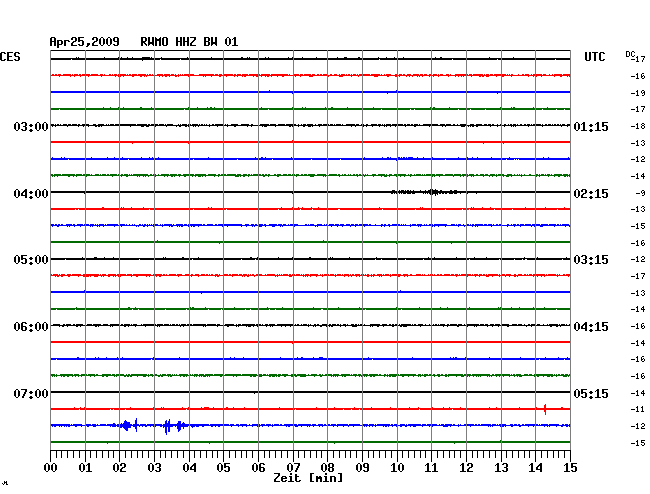Click minute 08 on the time axis

tap(327, 467)
